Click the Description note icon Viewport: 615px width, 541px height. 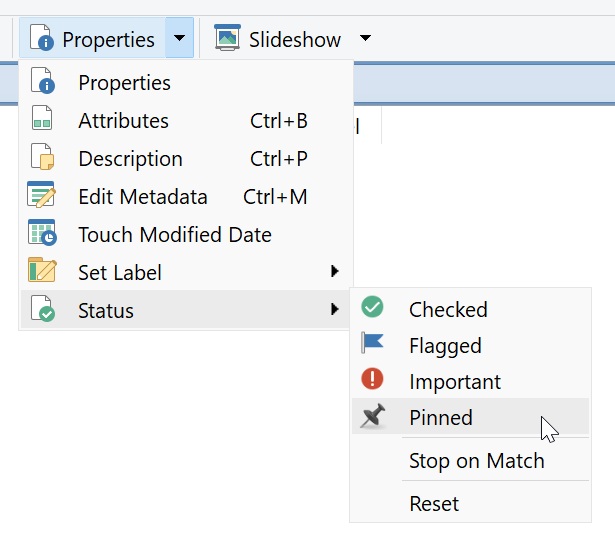point(42,156)
